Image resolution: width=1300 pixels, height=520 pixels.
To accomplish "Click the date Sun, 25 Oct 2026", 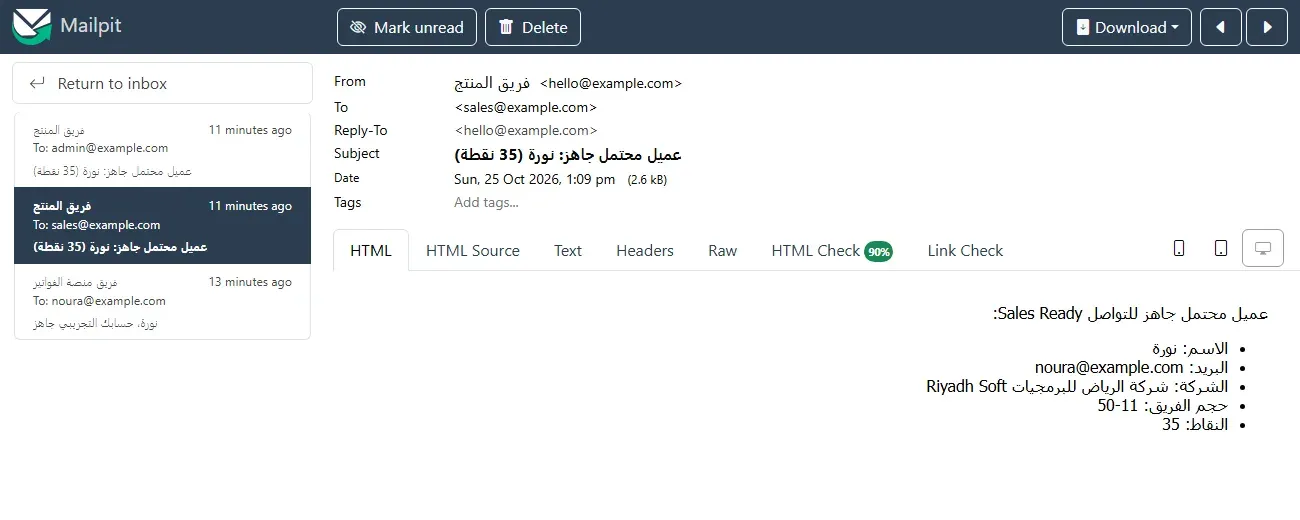I will 534,179.
